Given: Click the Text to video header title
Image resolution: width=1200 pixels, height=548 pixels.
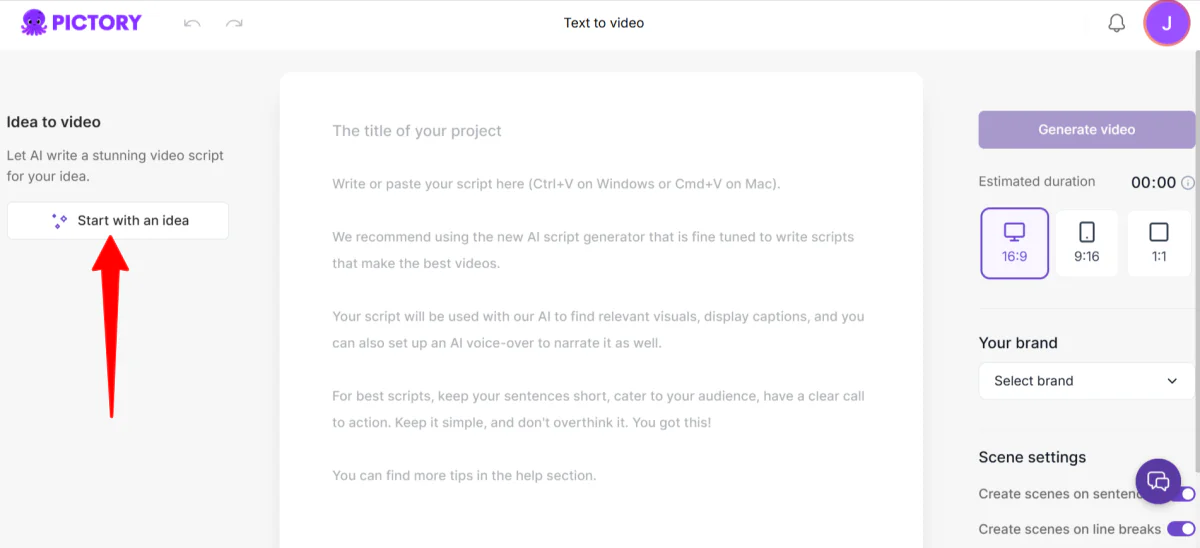Looking at the screenshot, I should click(x=604, y=23).
